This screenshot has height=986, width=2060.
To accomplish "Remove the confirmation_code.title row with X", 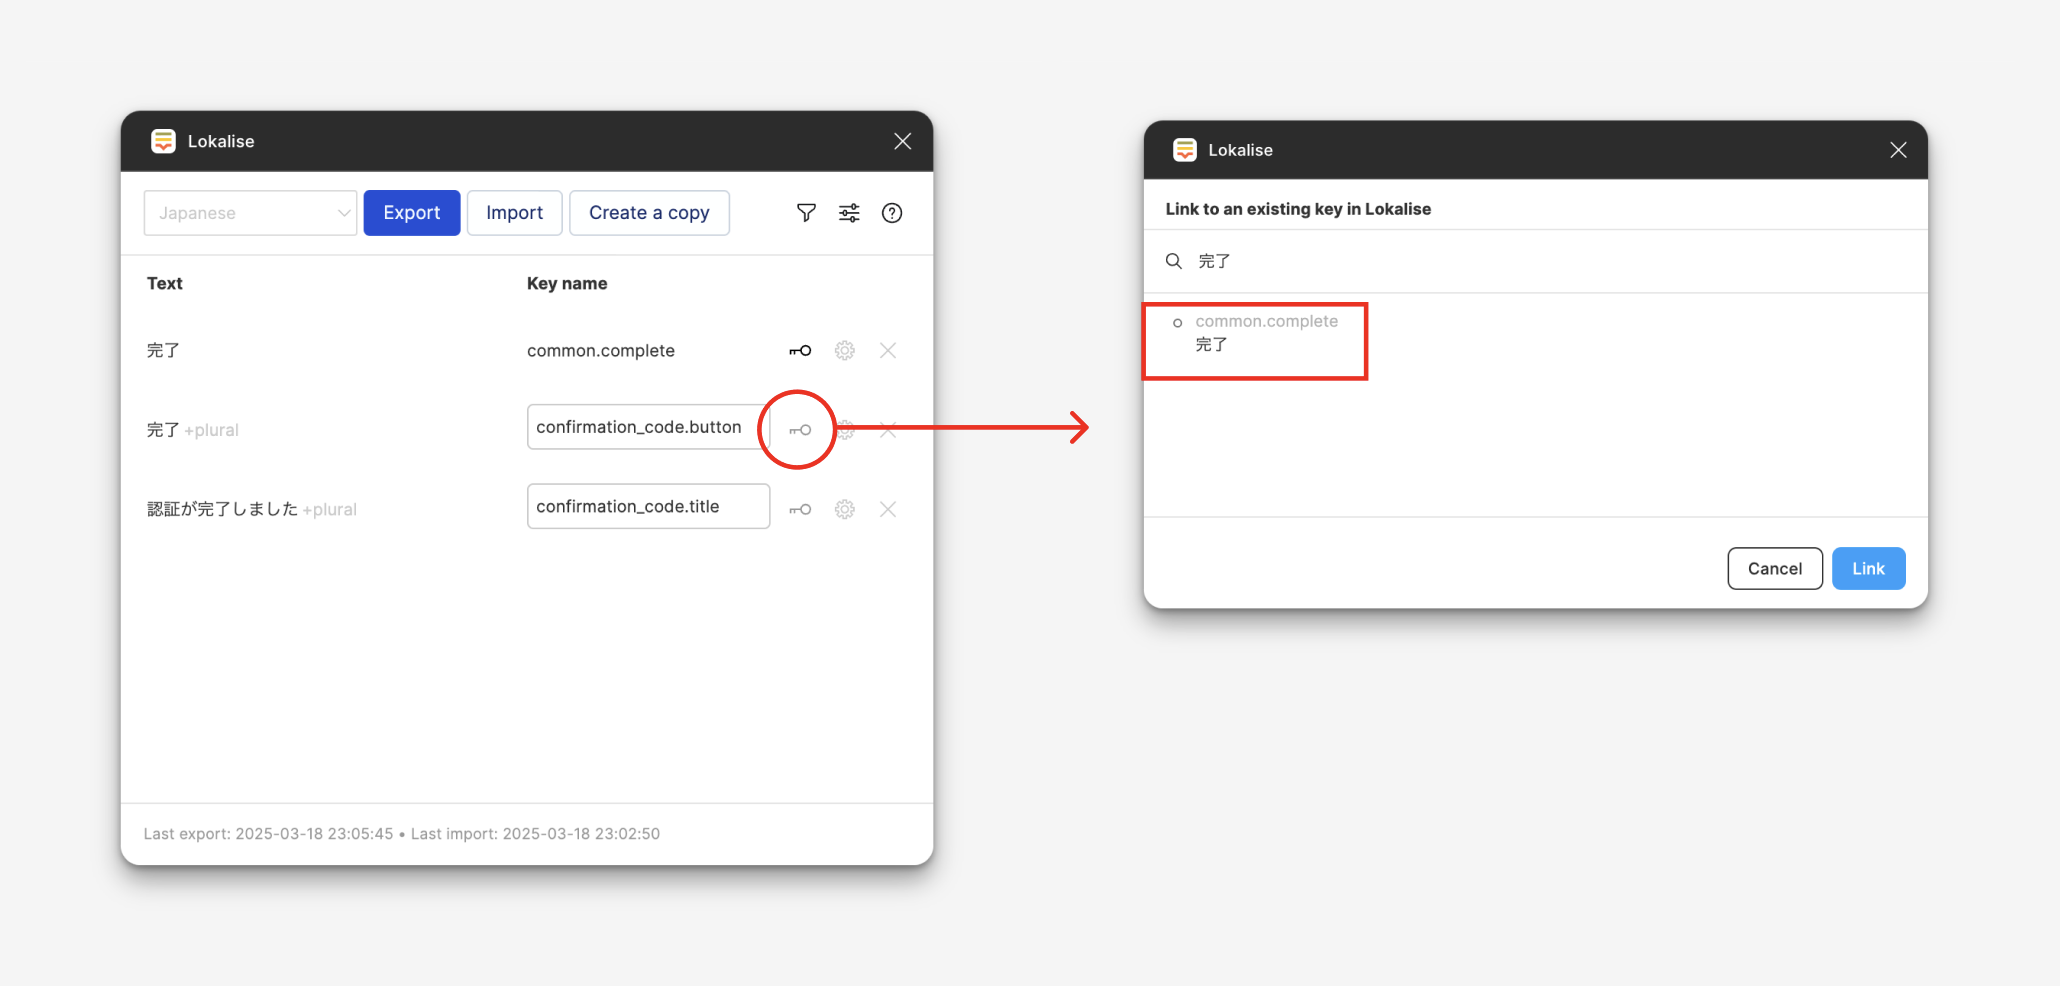I will tap(888, 510).
